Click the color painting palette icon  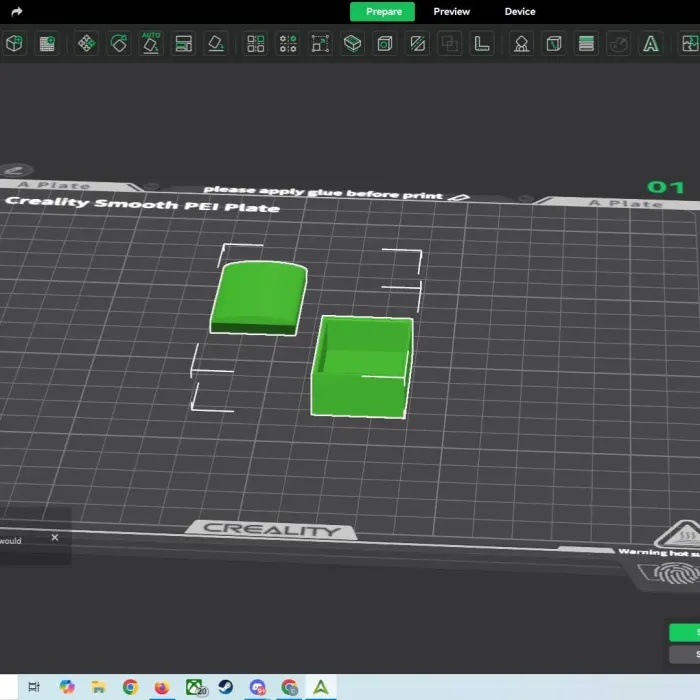618,43
